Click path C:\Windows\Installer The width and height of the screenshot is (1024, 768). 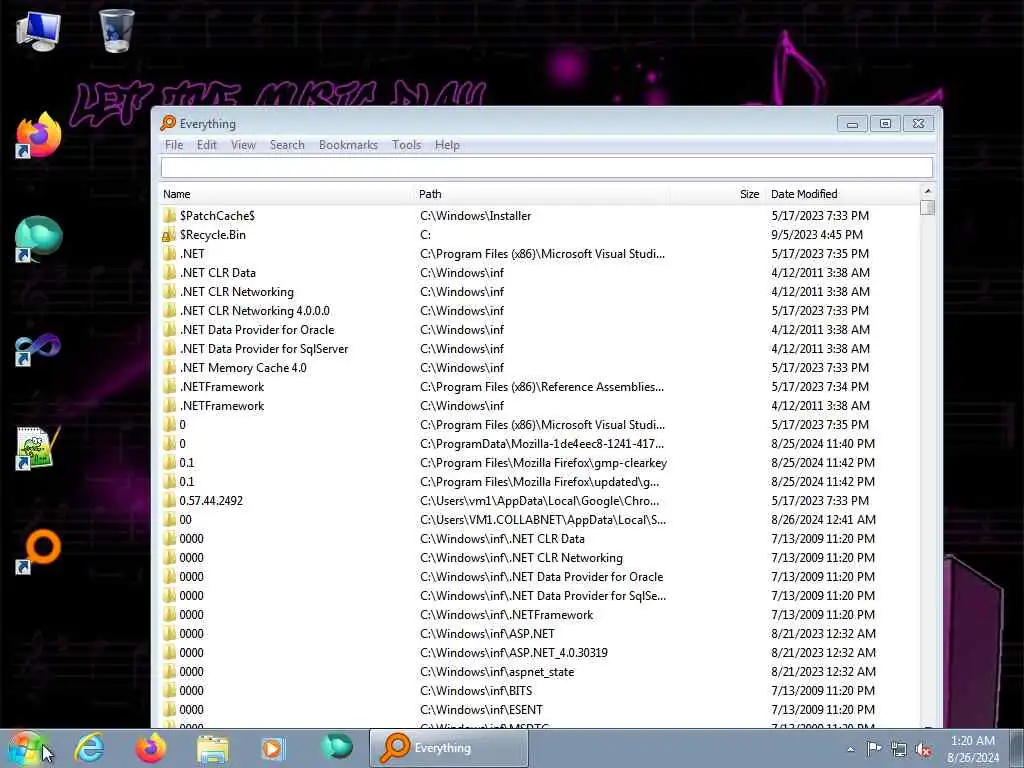coord(475,216)
